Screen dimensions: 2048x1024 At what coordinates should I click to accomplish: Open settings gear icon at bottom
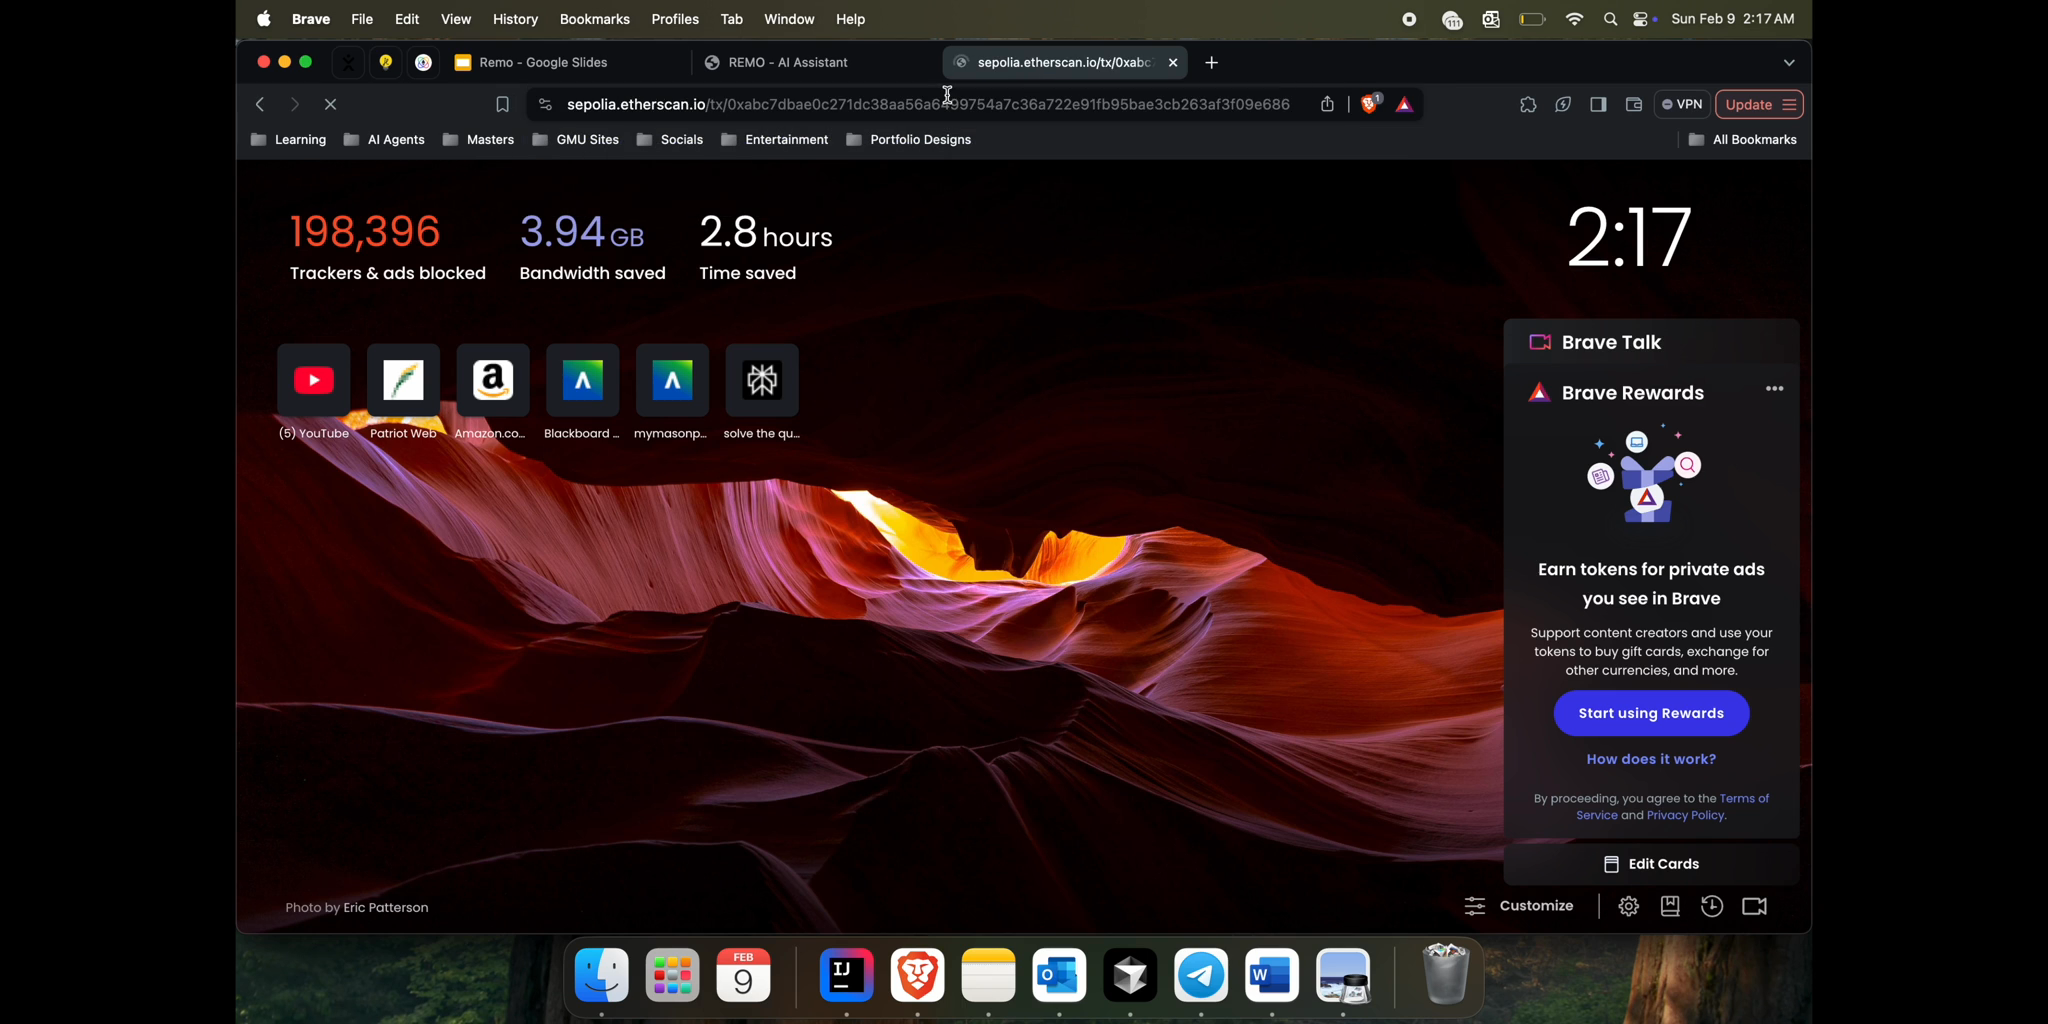click(1628, 907)
